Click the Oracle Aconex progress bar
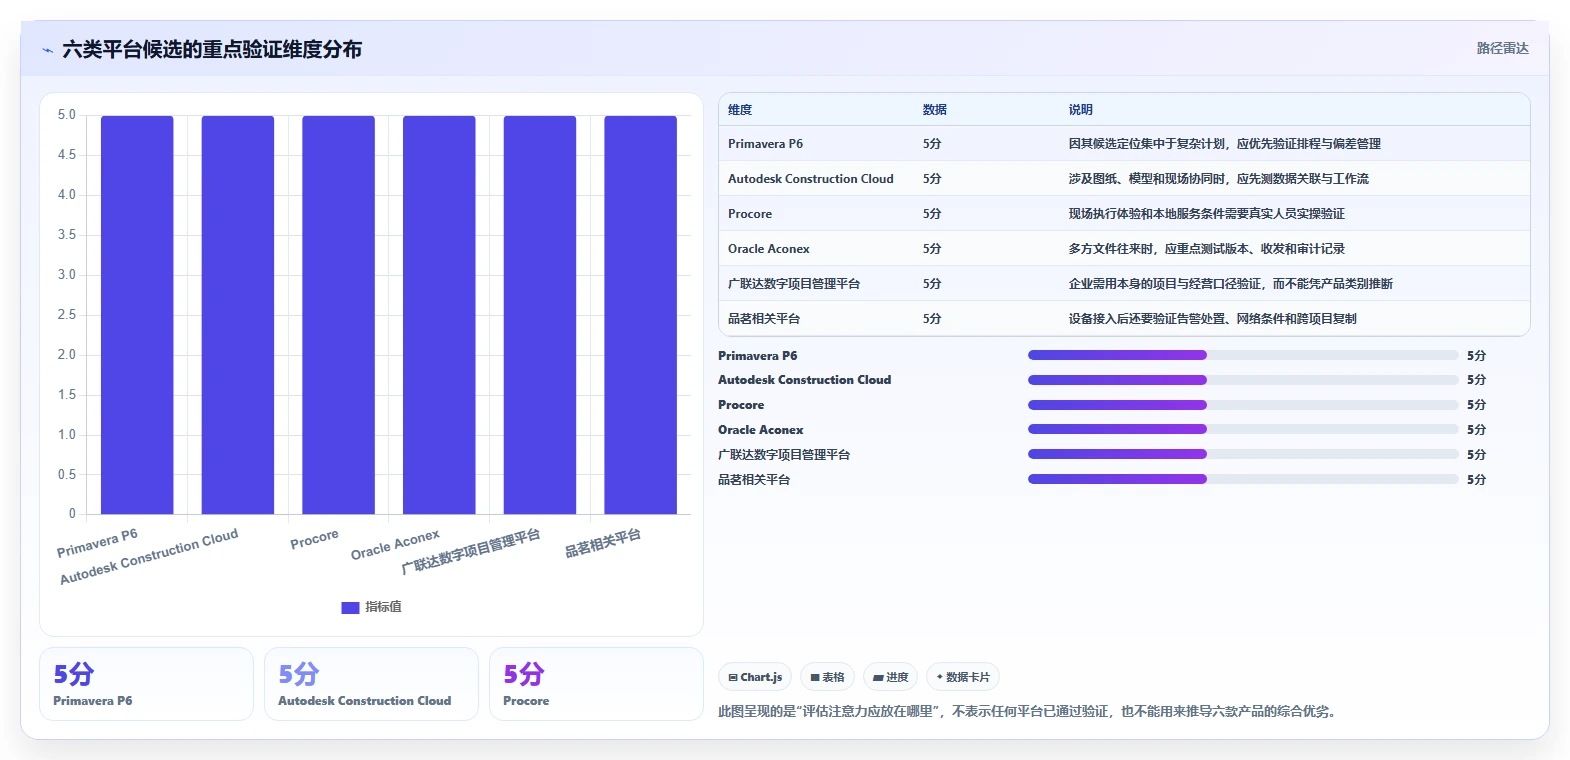This screenshot has height=760, width=1570. coord(1243,429)
